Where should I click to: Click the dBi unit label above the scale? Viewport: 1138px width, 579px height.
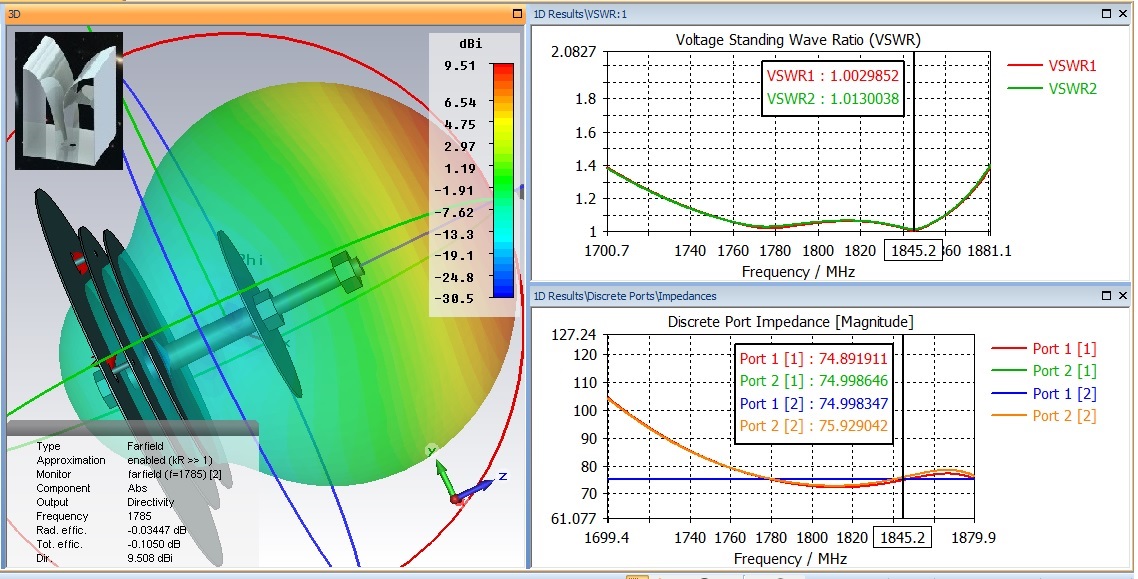[470, 44]
